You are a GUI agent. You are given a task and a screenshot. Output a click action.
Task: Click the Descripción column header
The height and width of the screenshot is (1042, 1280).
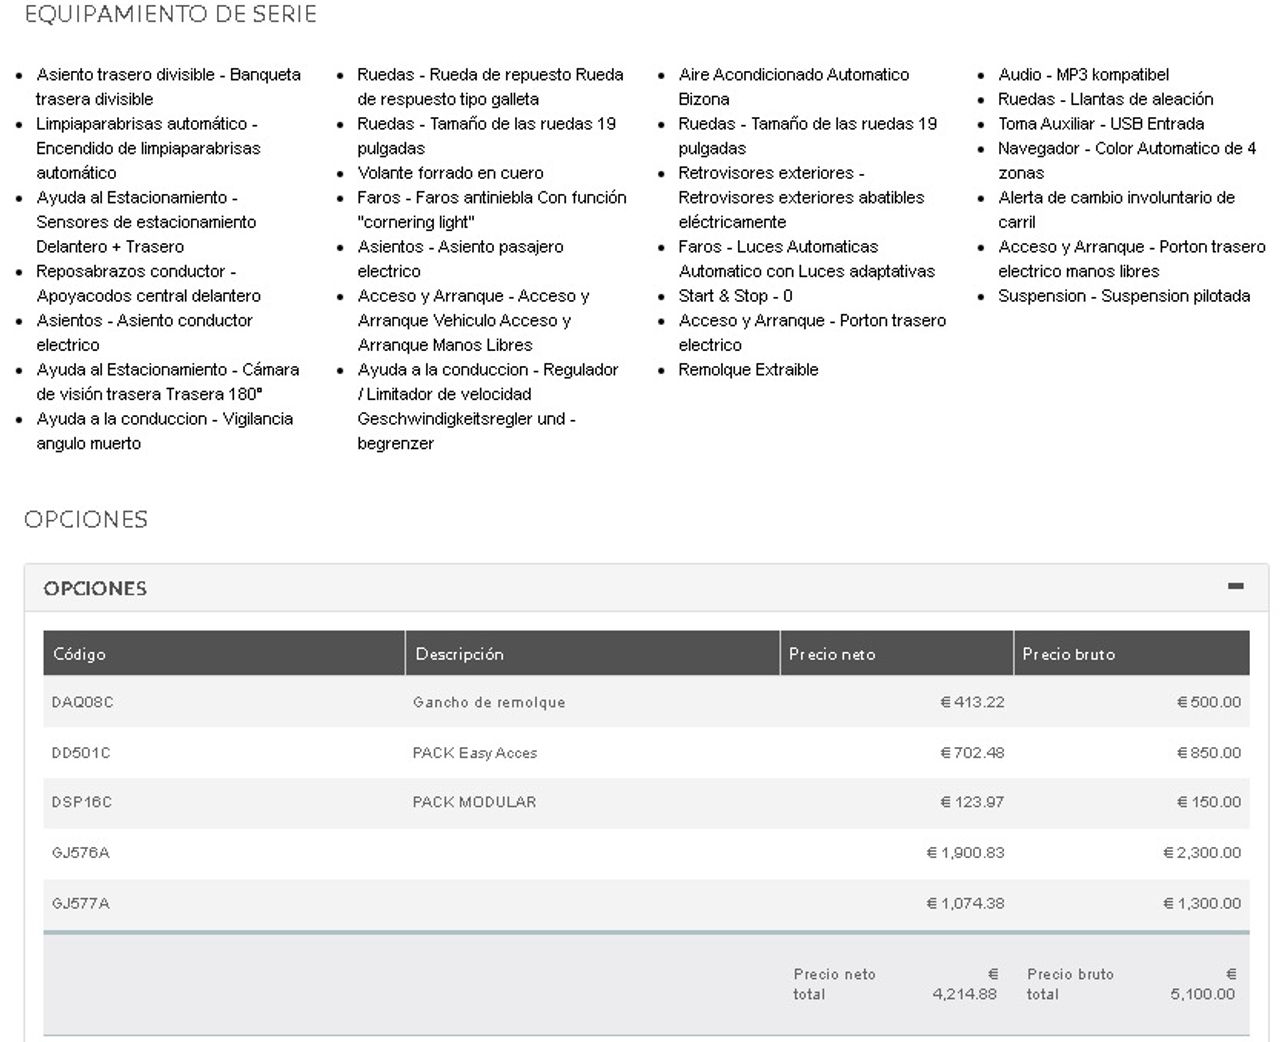click(x=459, y=654)
